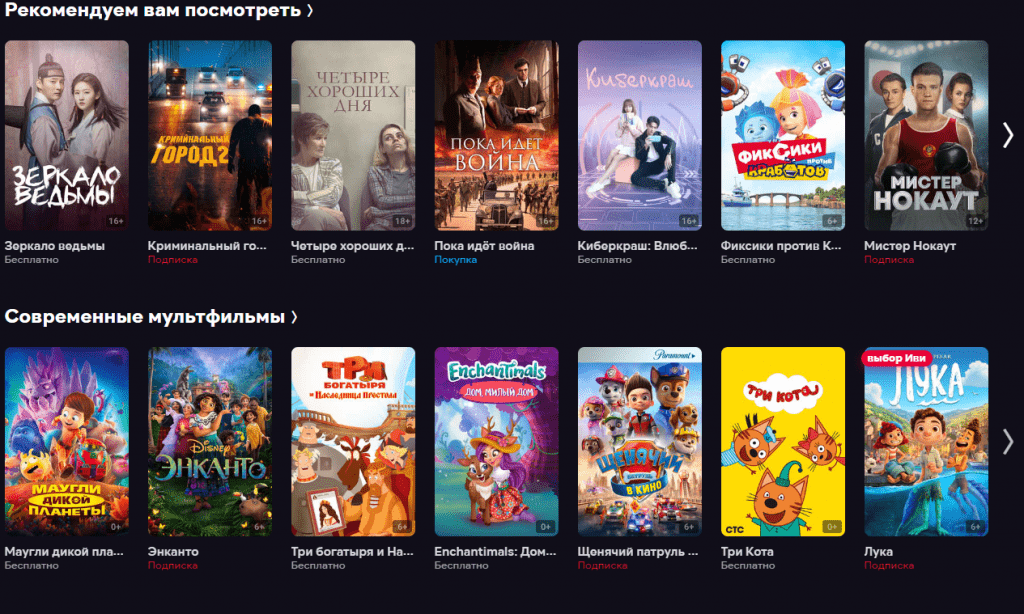This screenshot has width=1024, height=614.
Task: Click the 'Пока идёт война' title text
Action: click(x=484, y=246)
